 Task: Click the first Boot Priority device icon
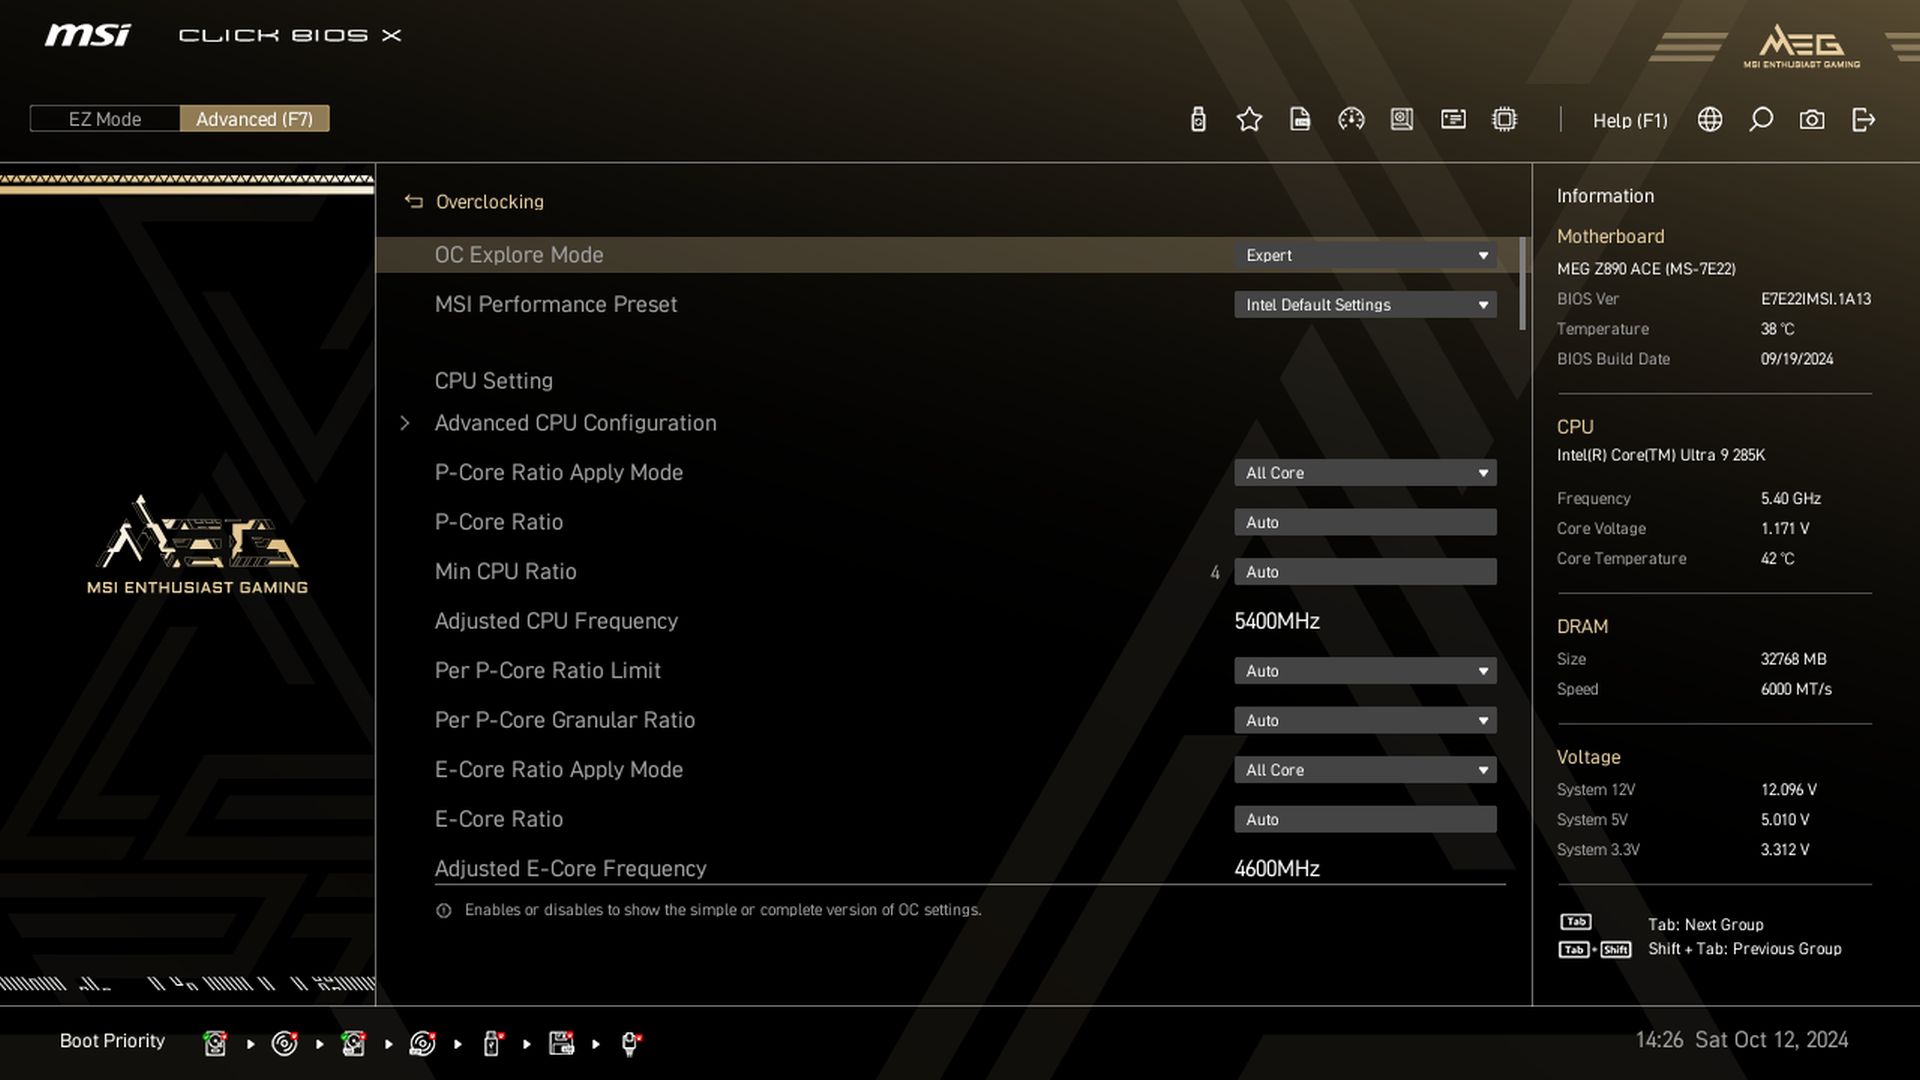[x=215, y=1044]
